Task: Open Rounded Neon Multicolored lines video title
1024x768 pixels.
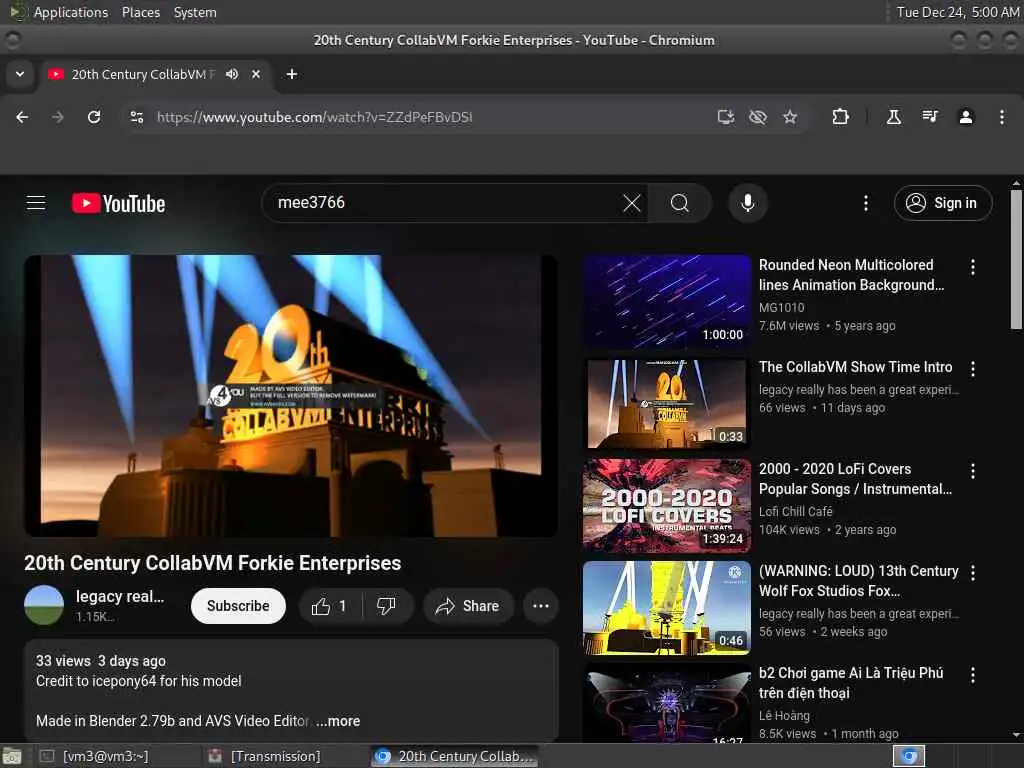Action: pyautogui.click(x=851, y=275)
